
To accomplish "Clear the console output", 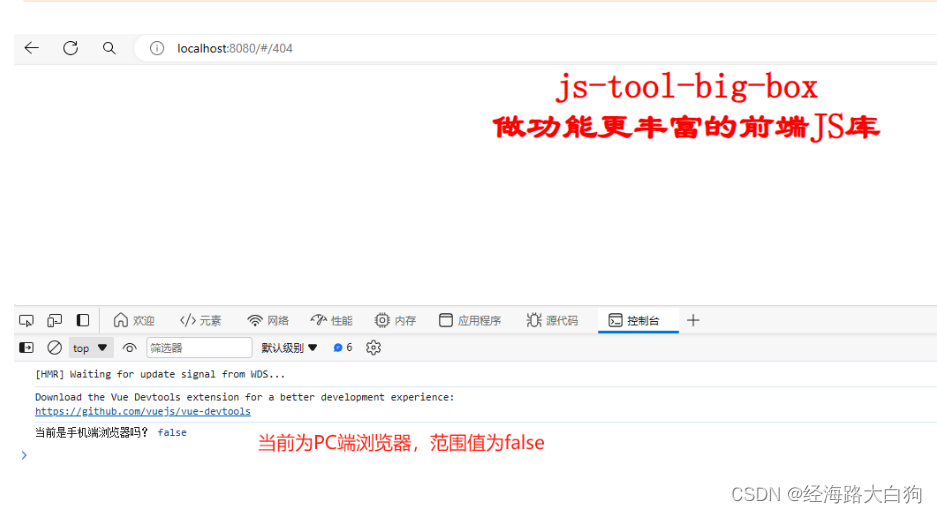I will click(x=55, y=348).
